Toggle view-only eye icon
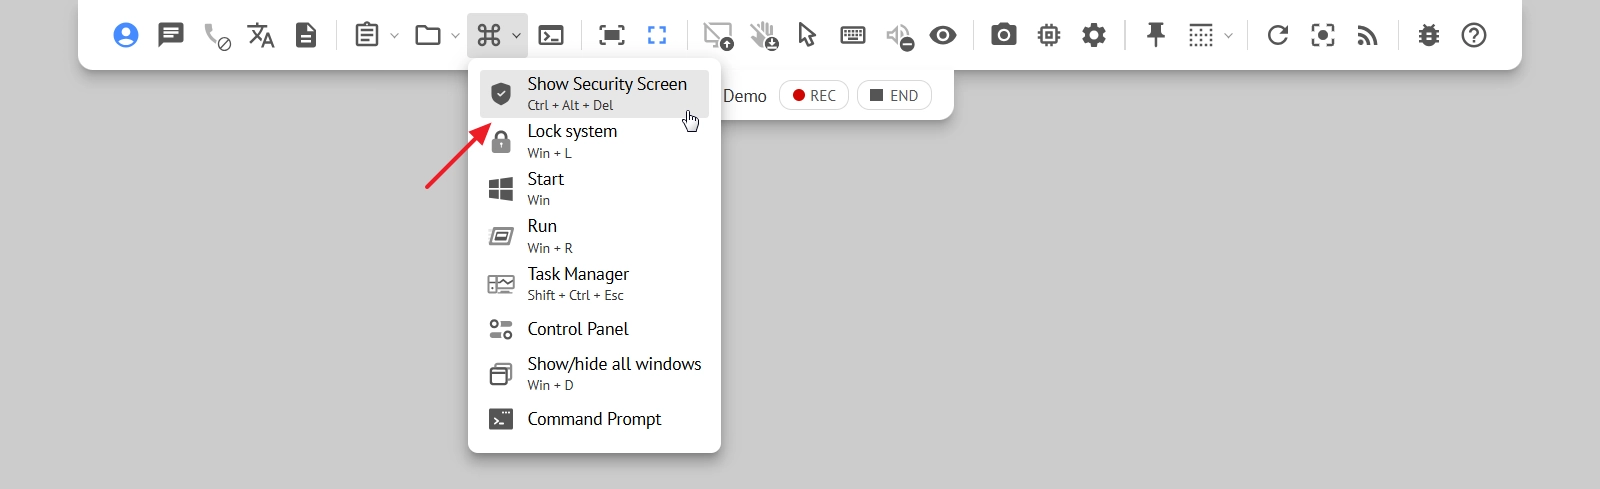 click(x=942, y=35)
